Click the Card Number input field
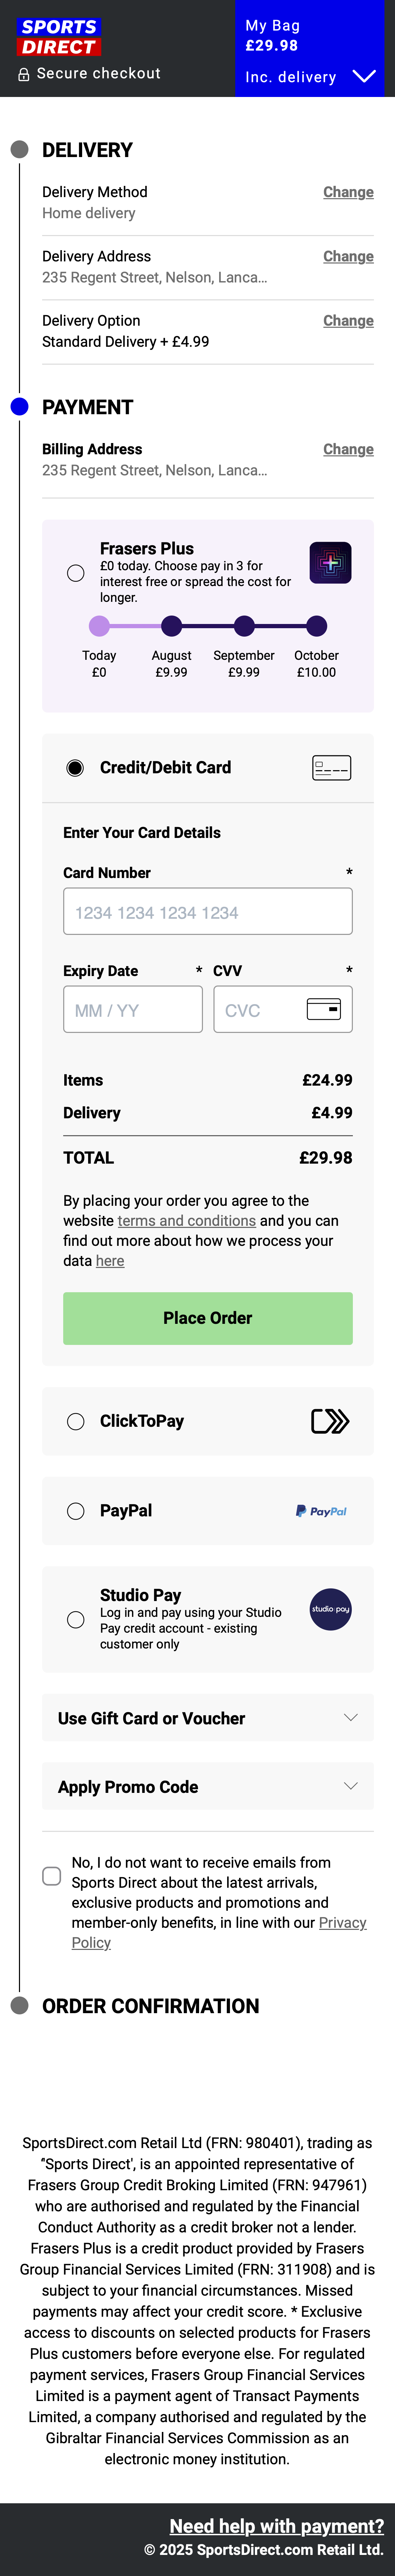Viewport: 395px width, 2576px height. click(207, 911)
